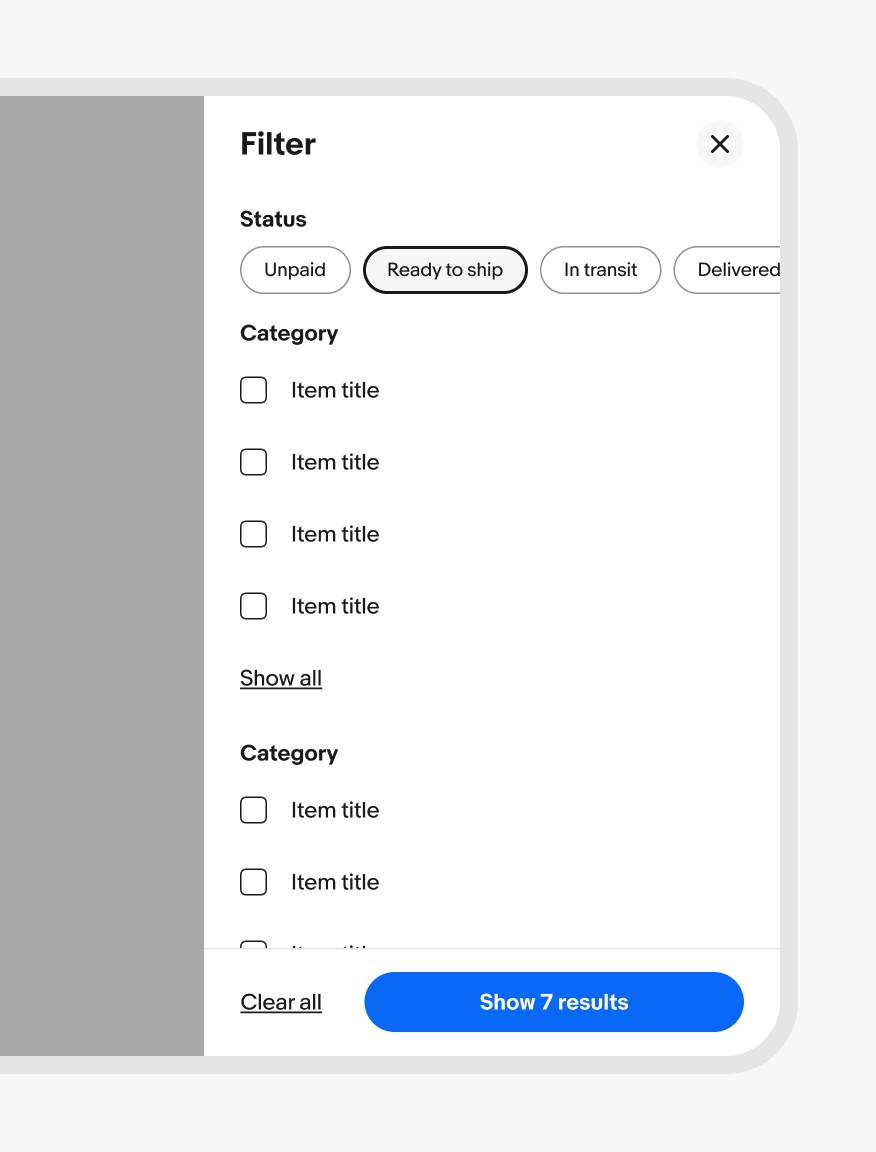This screenshot has width=876, height=1152.
Task: Click the Clear all link
Action: point(281,1002)
